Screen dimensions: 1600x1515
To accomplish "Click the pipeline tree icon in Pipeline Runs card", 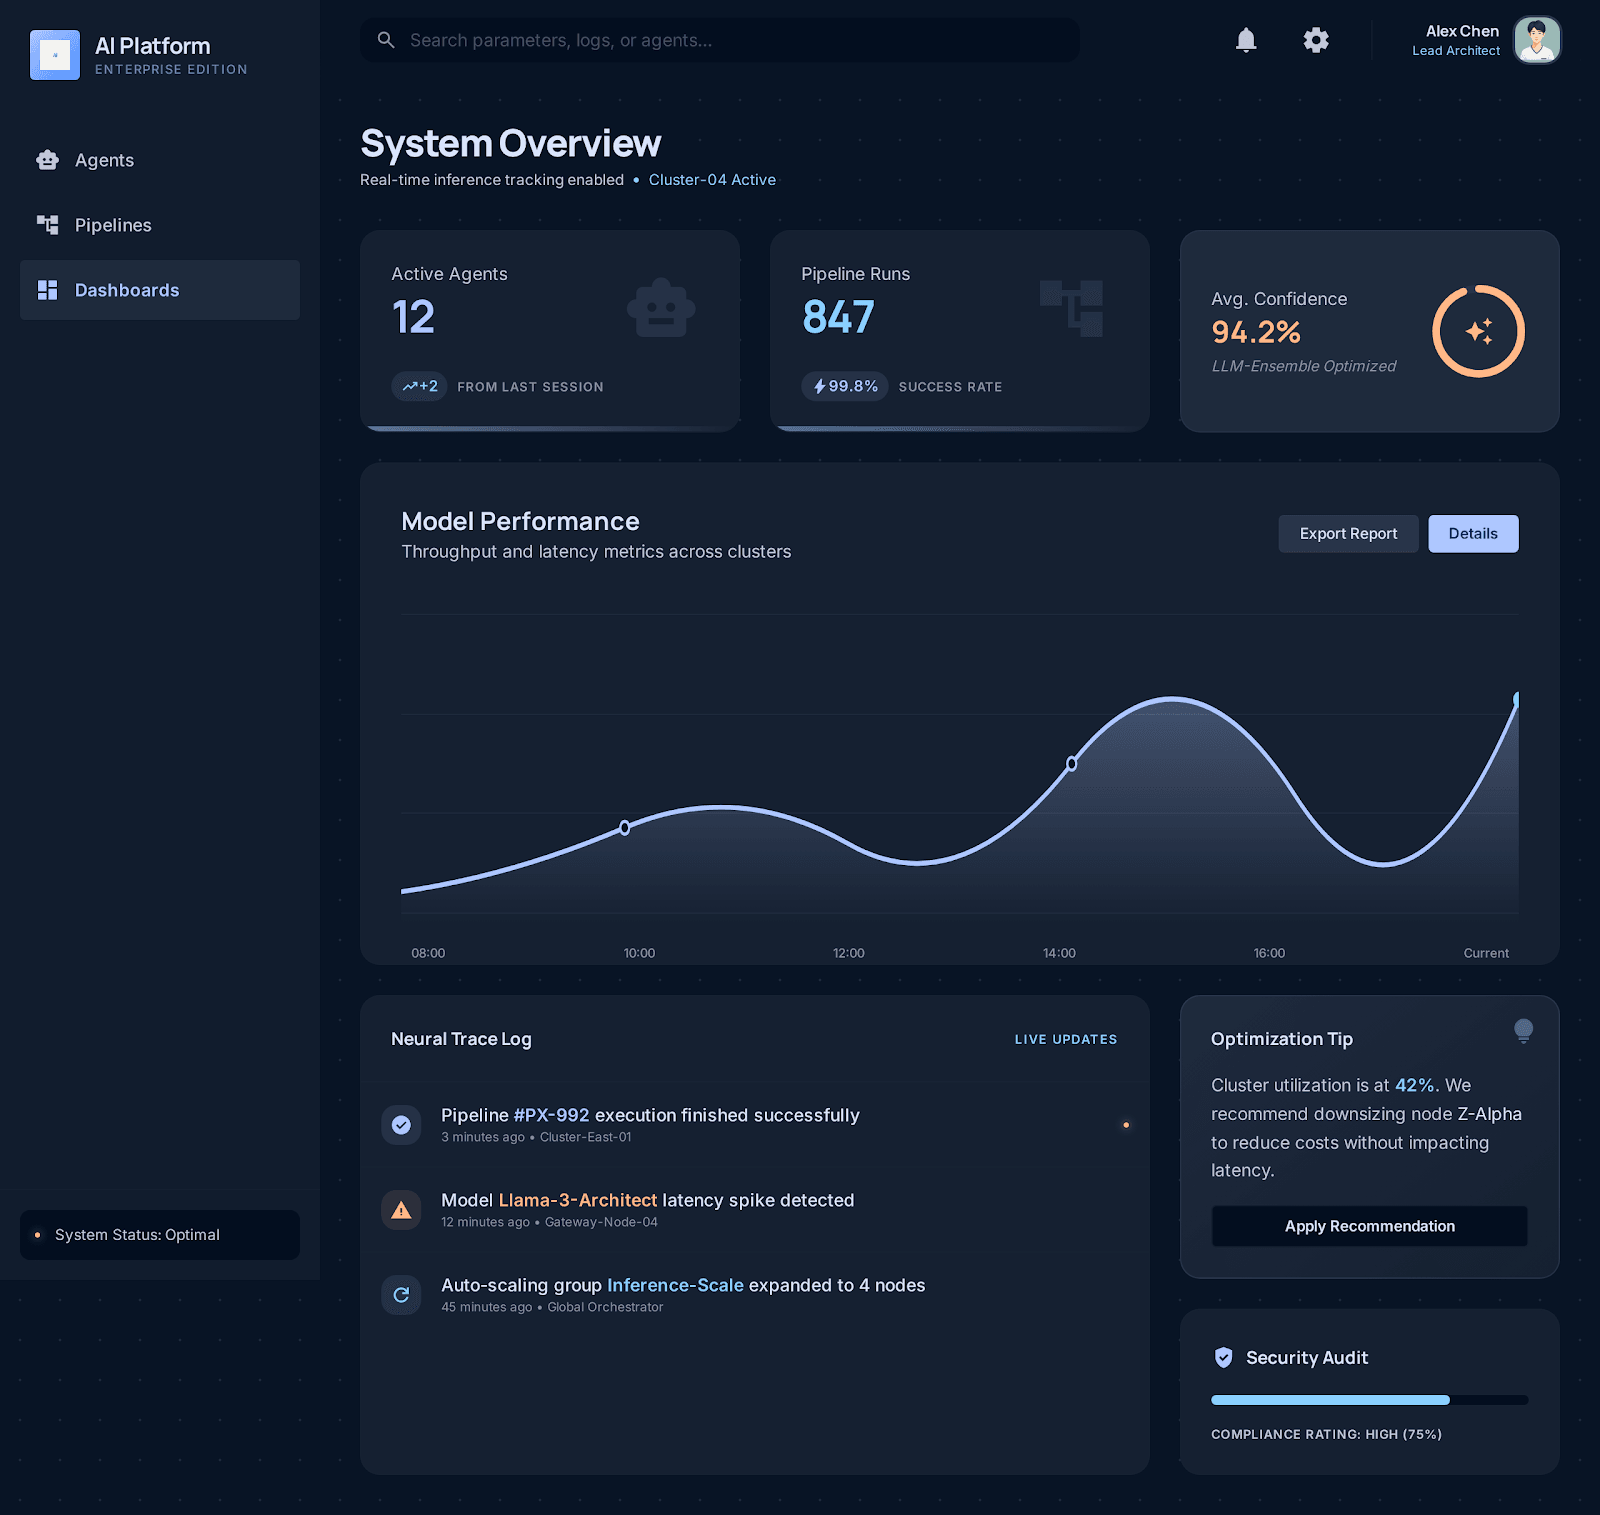I will click(1071, 308).
